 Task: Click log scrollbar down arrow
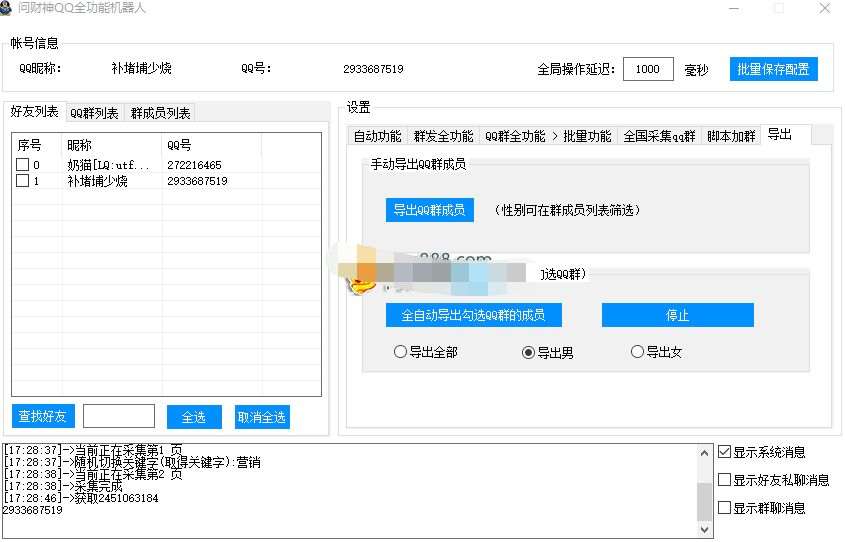[x=704, y=529]
